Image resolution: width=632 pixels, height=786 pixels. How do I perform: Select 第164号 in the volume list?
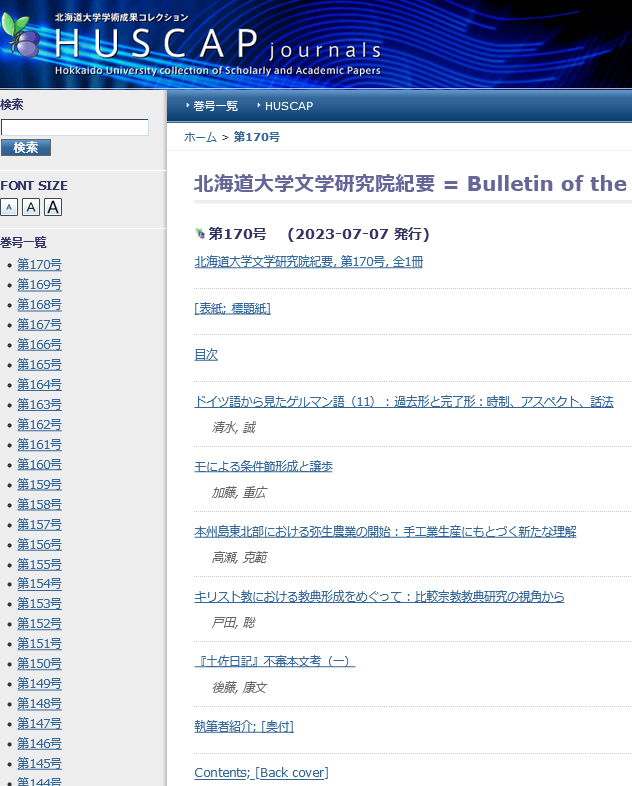[40, 384]
